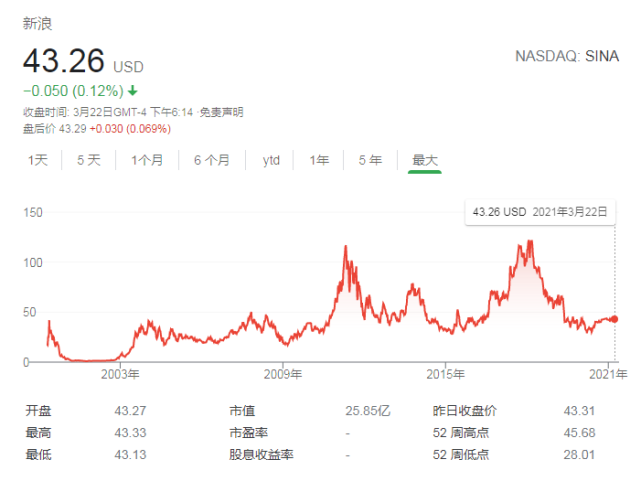Show the 5年 price history tab
The height and width of the screenshot is (481, 641).
(x=369, y=160)
